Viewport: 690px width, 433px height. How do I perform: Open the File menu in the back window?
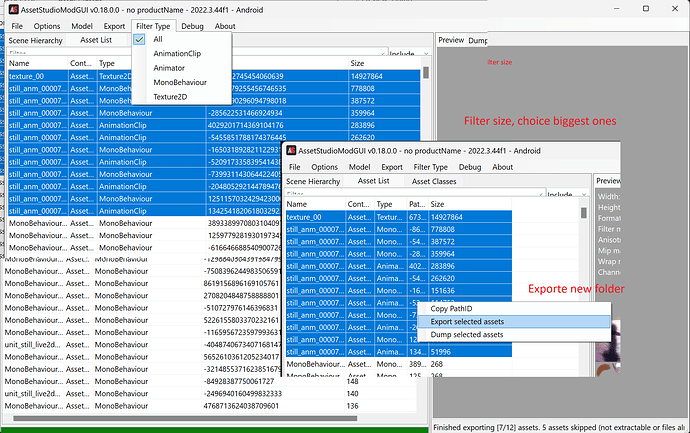pos(17,26)
